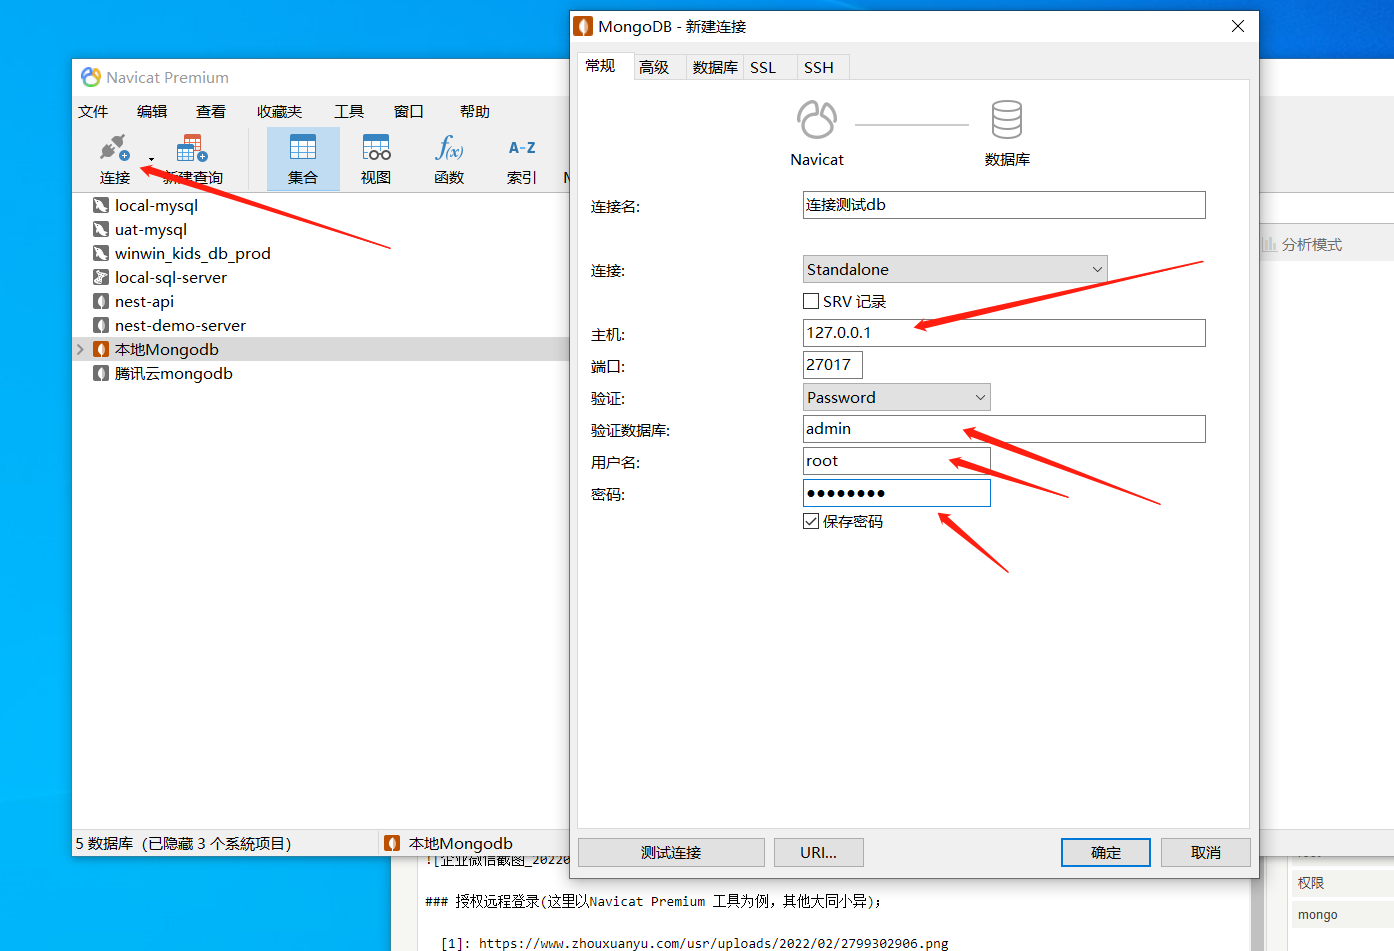This screenshot has height=951, width=1394.
Task: Select 腾讯云mongodb in the connection list
Action: tap(174, 373)
